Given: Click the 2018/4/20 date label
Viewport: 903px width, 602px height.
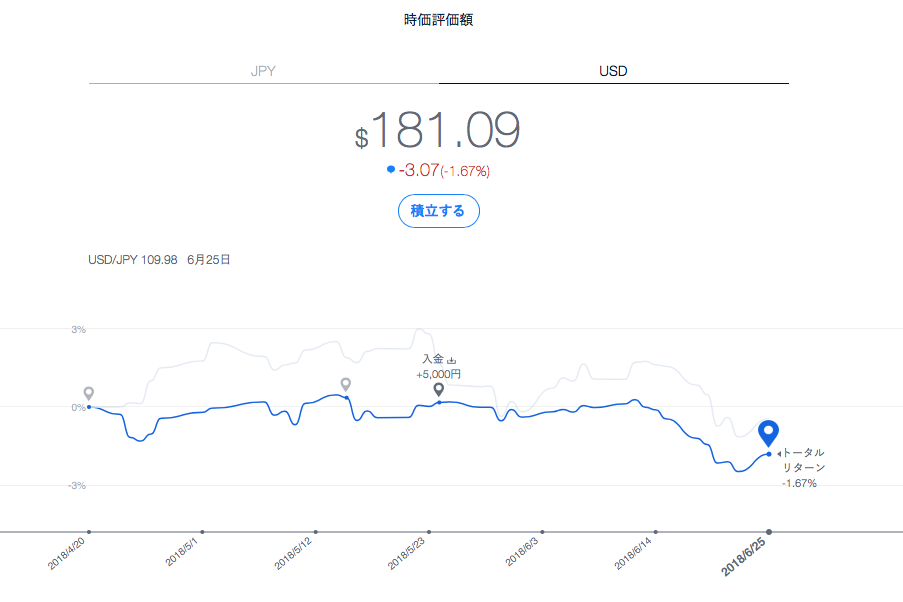Looking at the screenshot, I should pos(66,554).
